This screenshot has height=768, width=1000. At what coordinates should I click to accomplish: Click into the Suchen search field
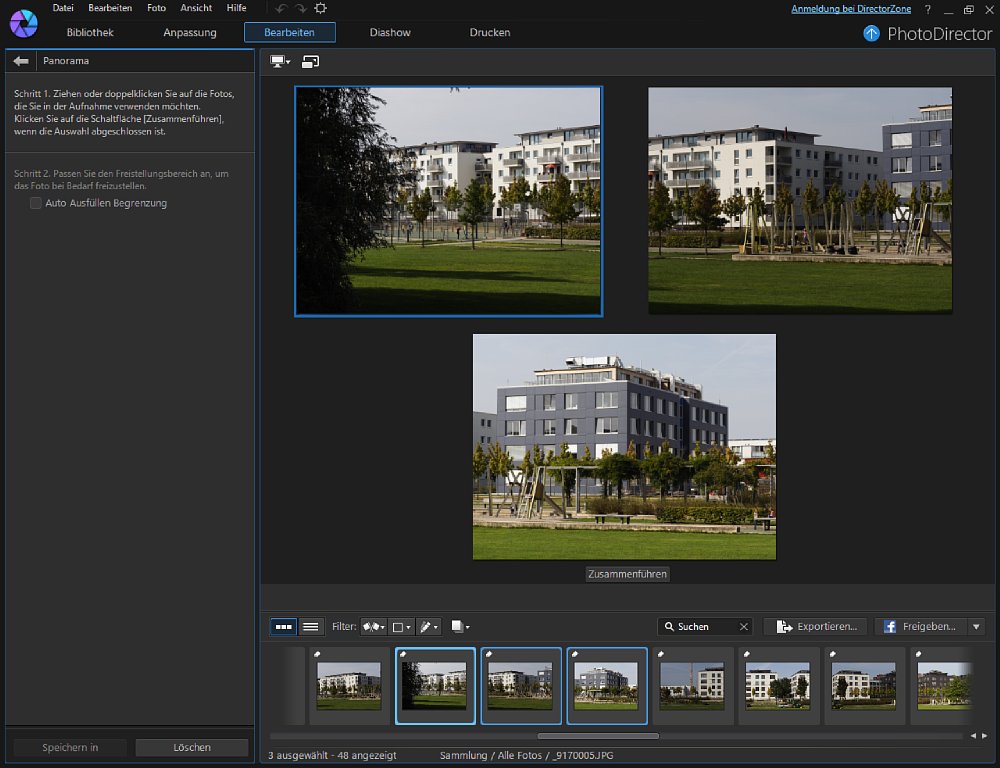[x=706, y=626]
